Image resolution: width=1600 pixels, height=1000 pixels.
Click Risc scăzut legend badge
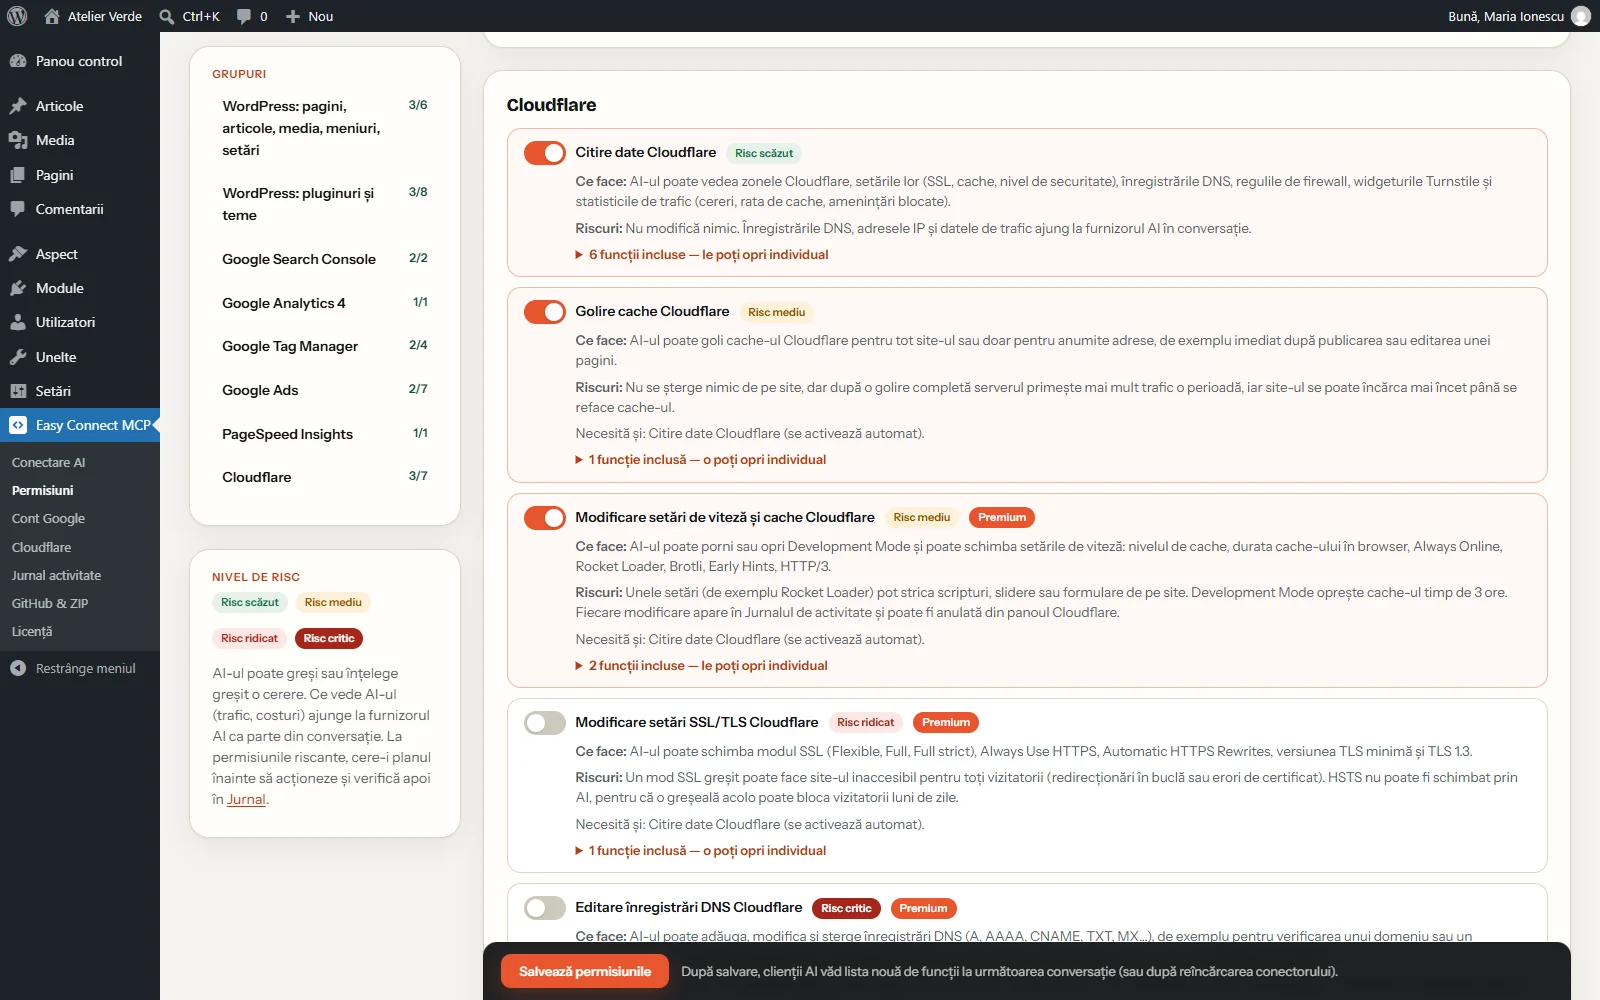pos(250,602)
